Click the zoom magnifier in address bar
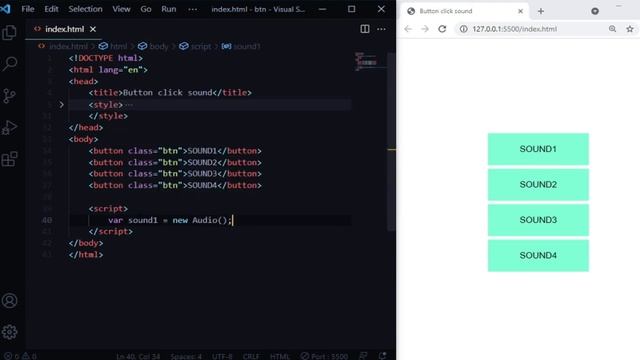The width and height of the screenshot is (640, 360). tap(612, 29)
